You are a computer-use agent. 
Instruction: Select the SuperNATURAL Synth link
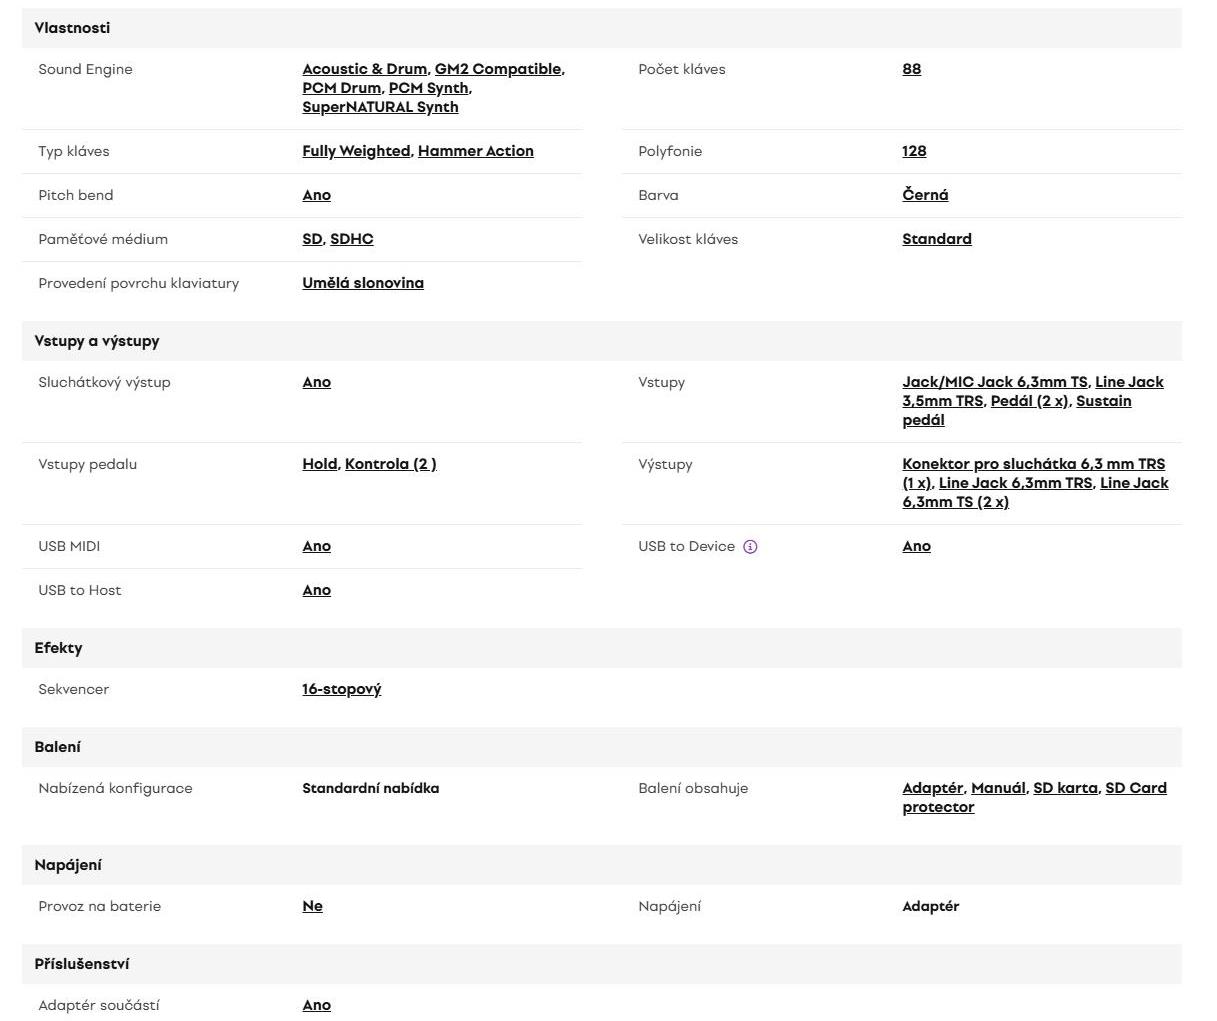380,107
